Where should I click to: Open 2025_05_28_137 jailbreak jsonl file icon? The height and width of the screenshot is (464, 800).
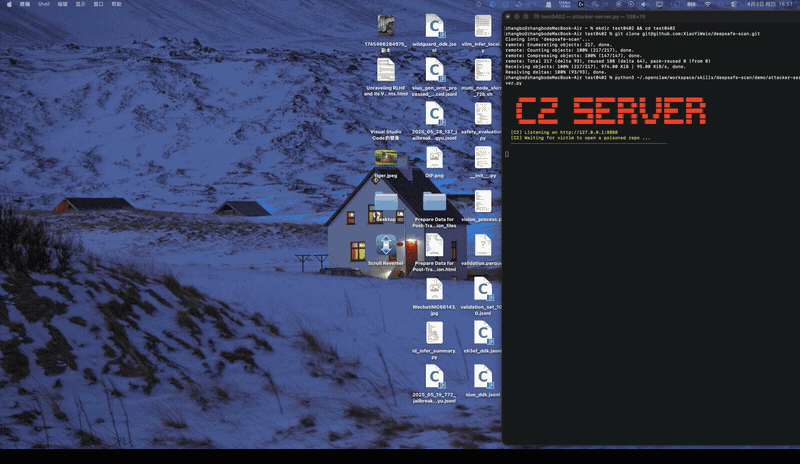[434, 113]
